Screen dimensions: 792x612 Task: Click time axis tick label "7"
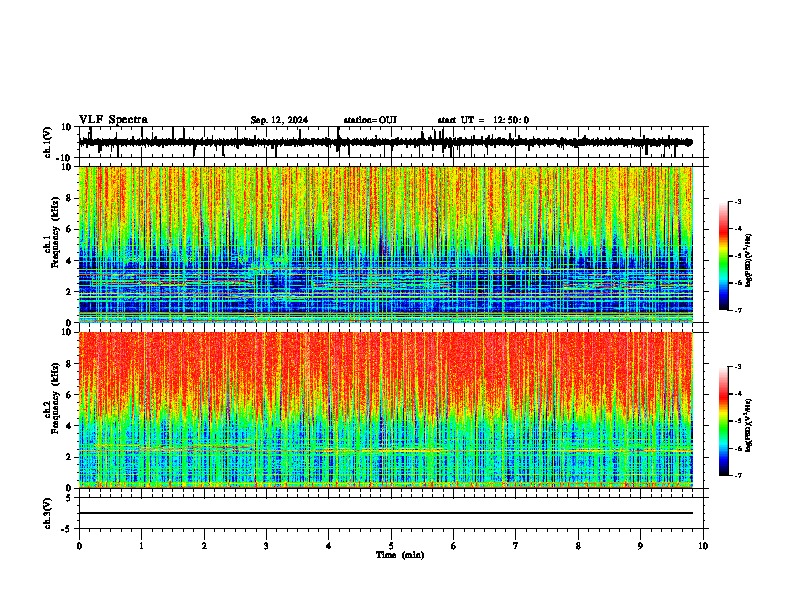point(516,546)
